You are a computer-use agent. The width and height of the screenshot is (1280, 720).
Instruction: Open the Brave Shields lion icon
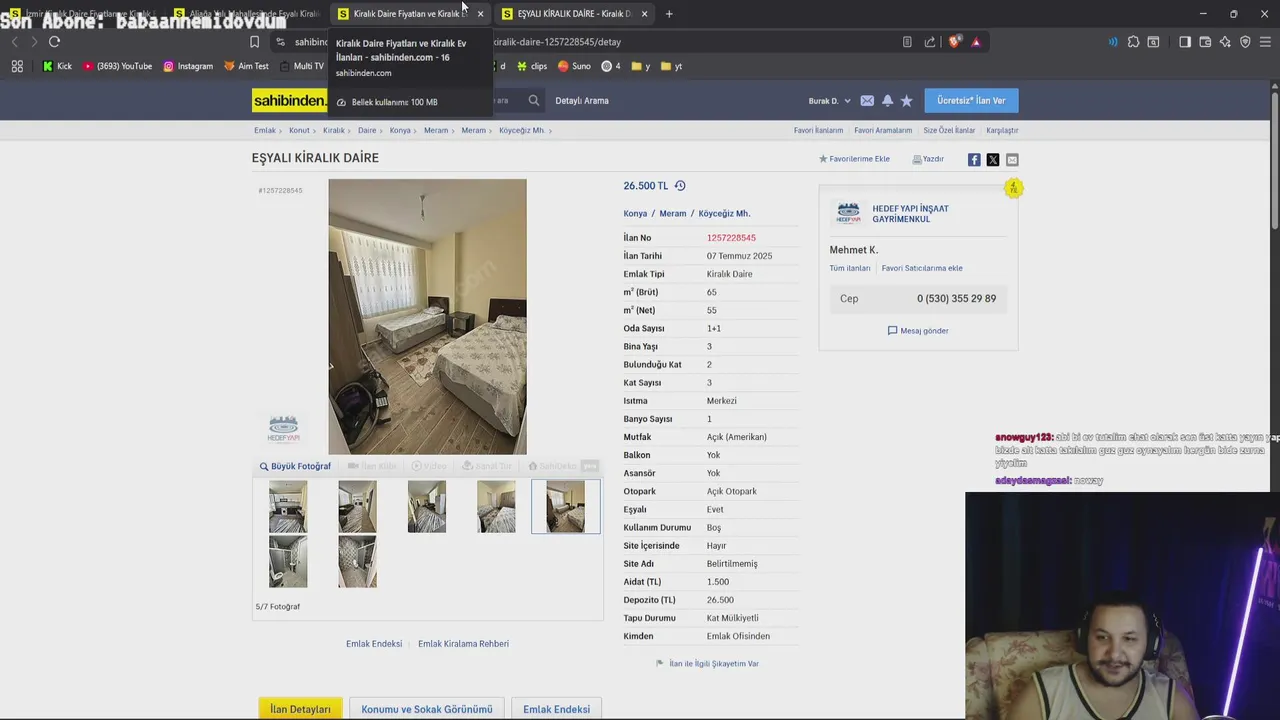pyautogui.click(x=955, y=42)
